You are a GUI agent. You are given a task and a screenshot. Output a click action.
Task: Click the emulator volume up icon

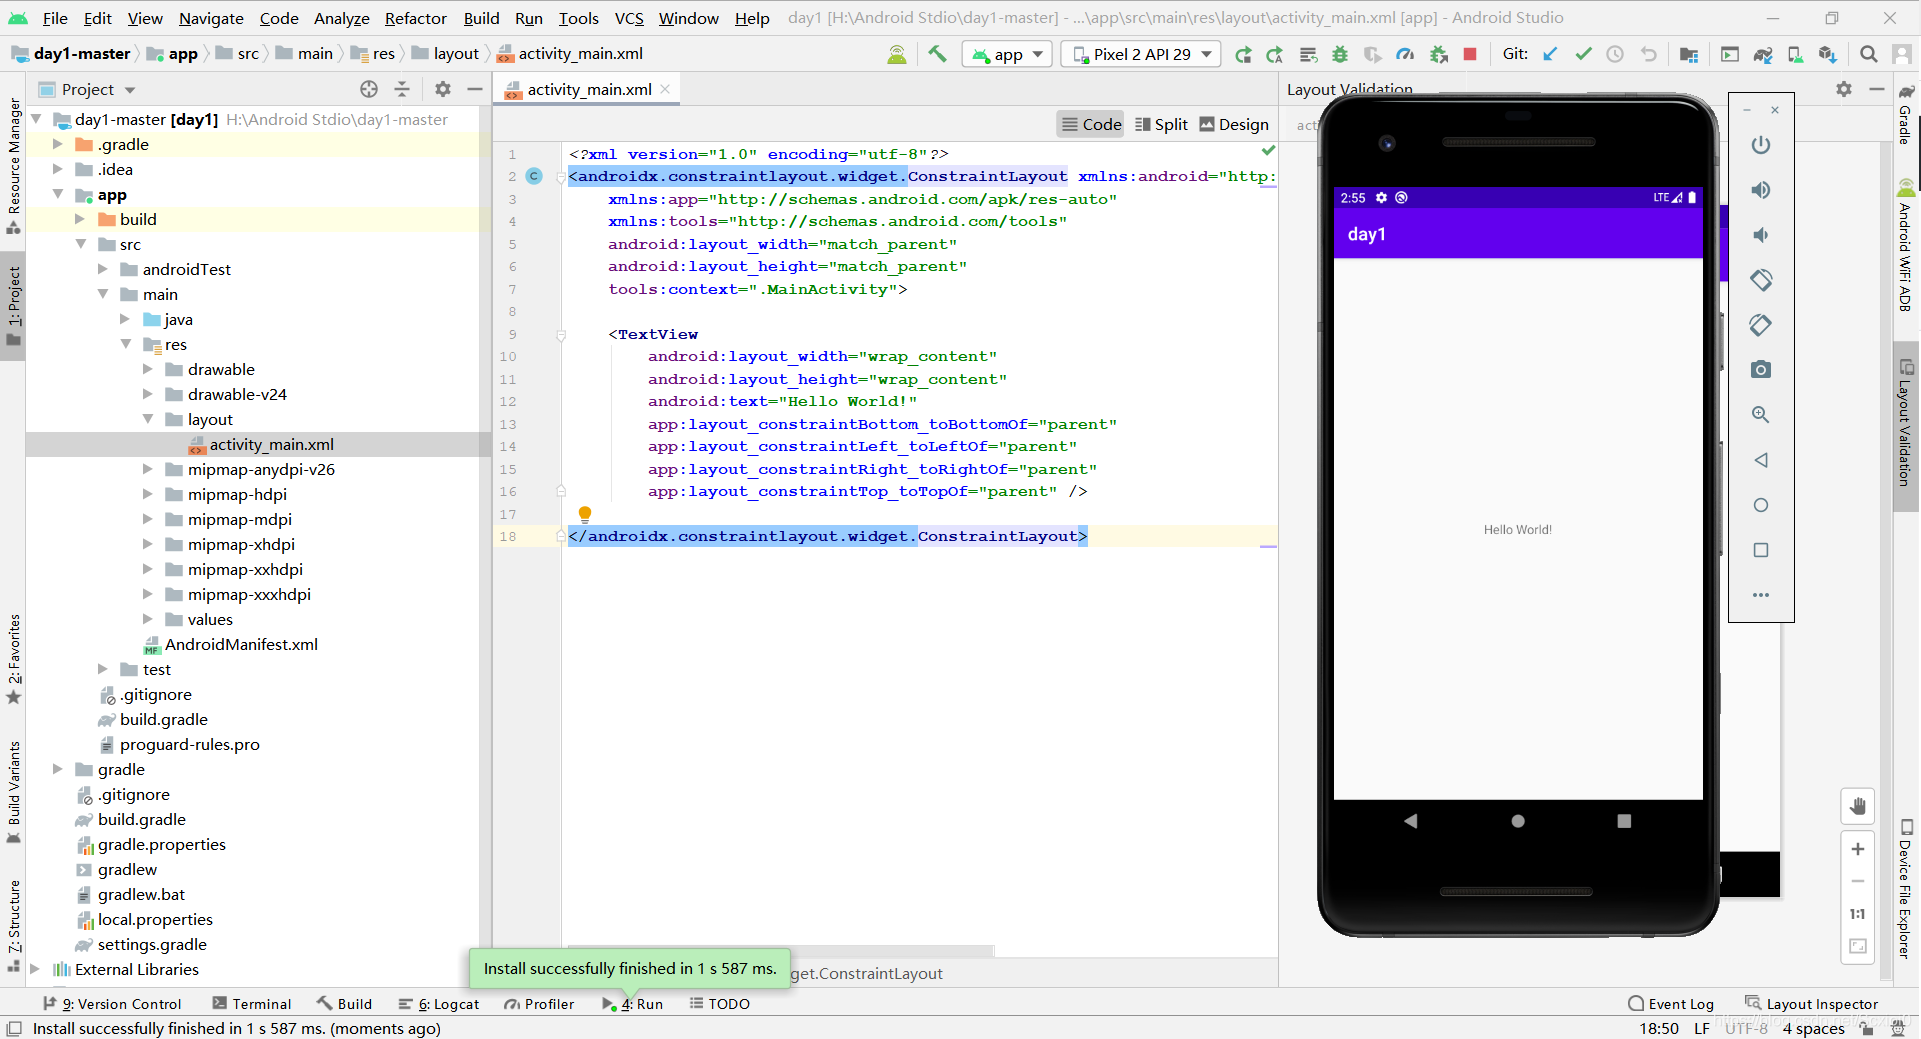coord(1761,190)
